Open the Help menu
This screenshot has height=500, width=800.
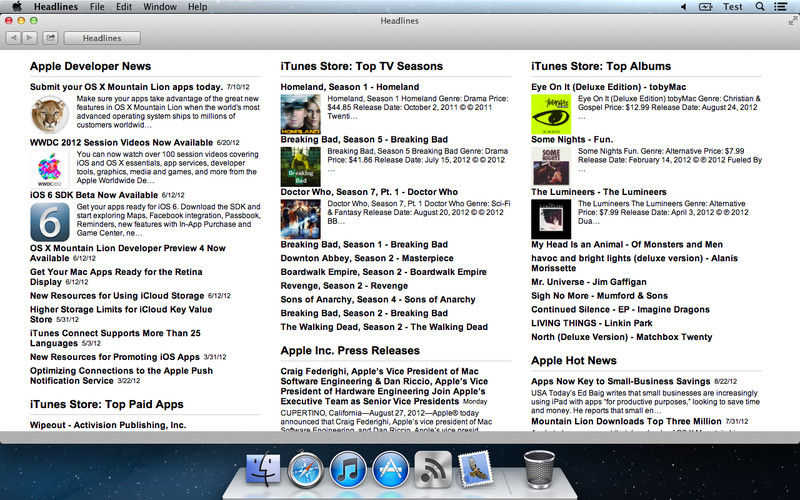click(x=197, y=7)
